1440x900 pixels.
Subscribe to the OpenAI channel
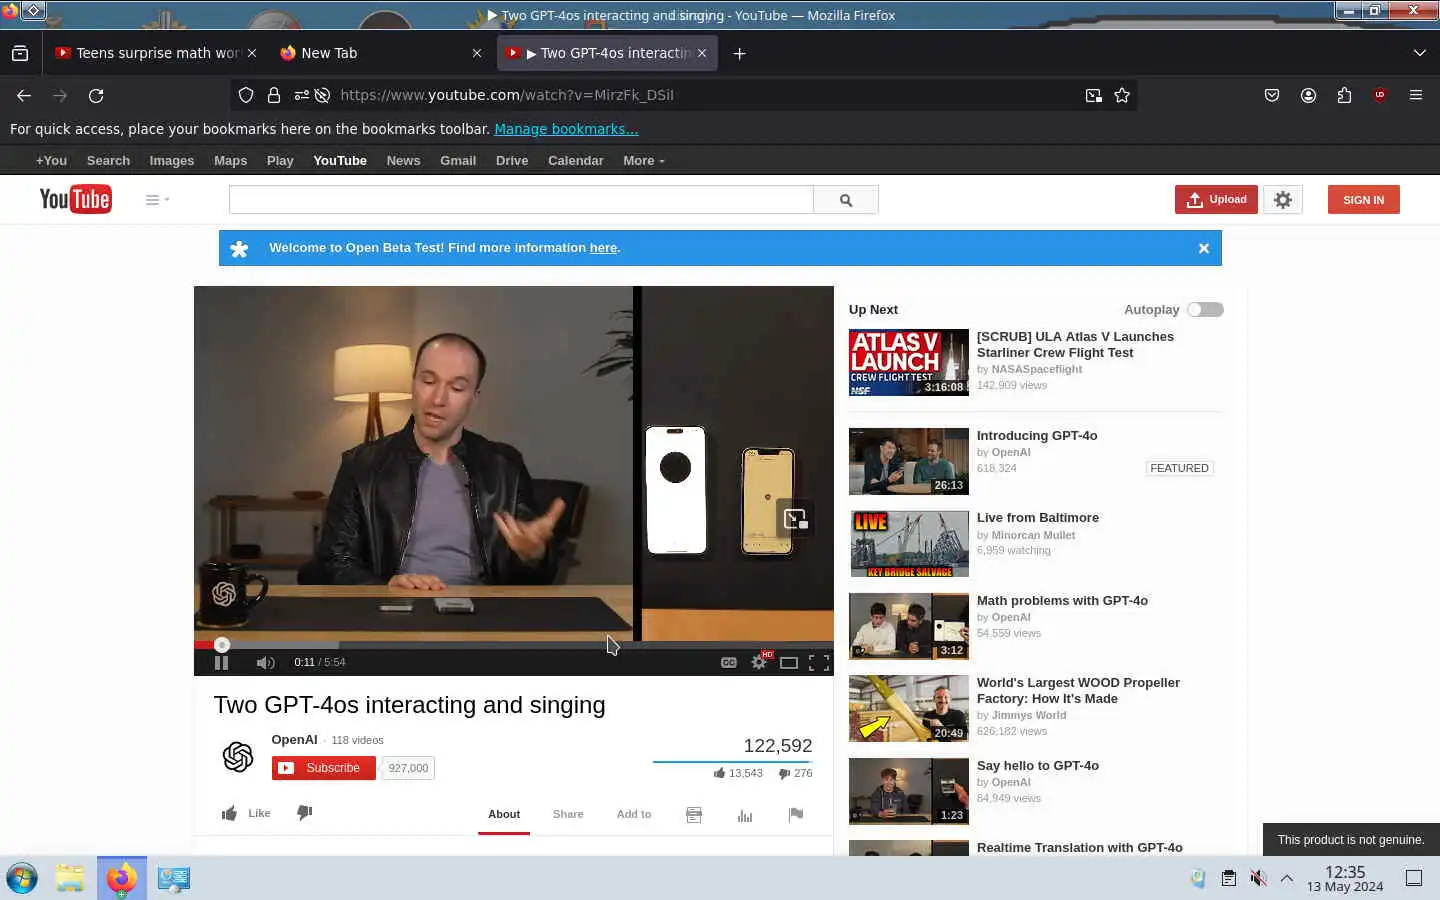(x=323, y=768)
